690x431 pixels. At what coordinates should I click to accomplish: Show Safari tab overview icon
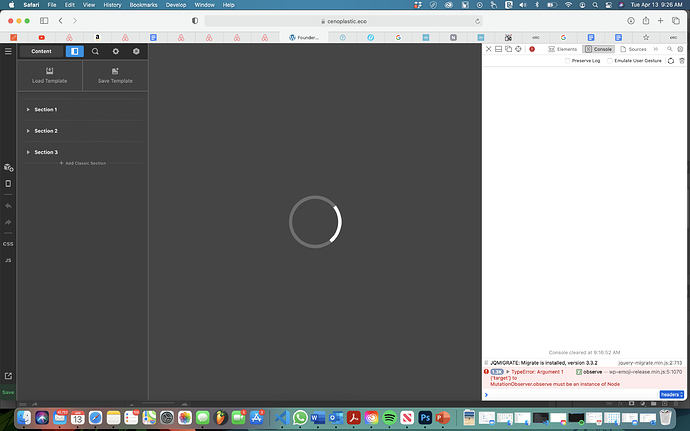tap(675, 21)
